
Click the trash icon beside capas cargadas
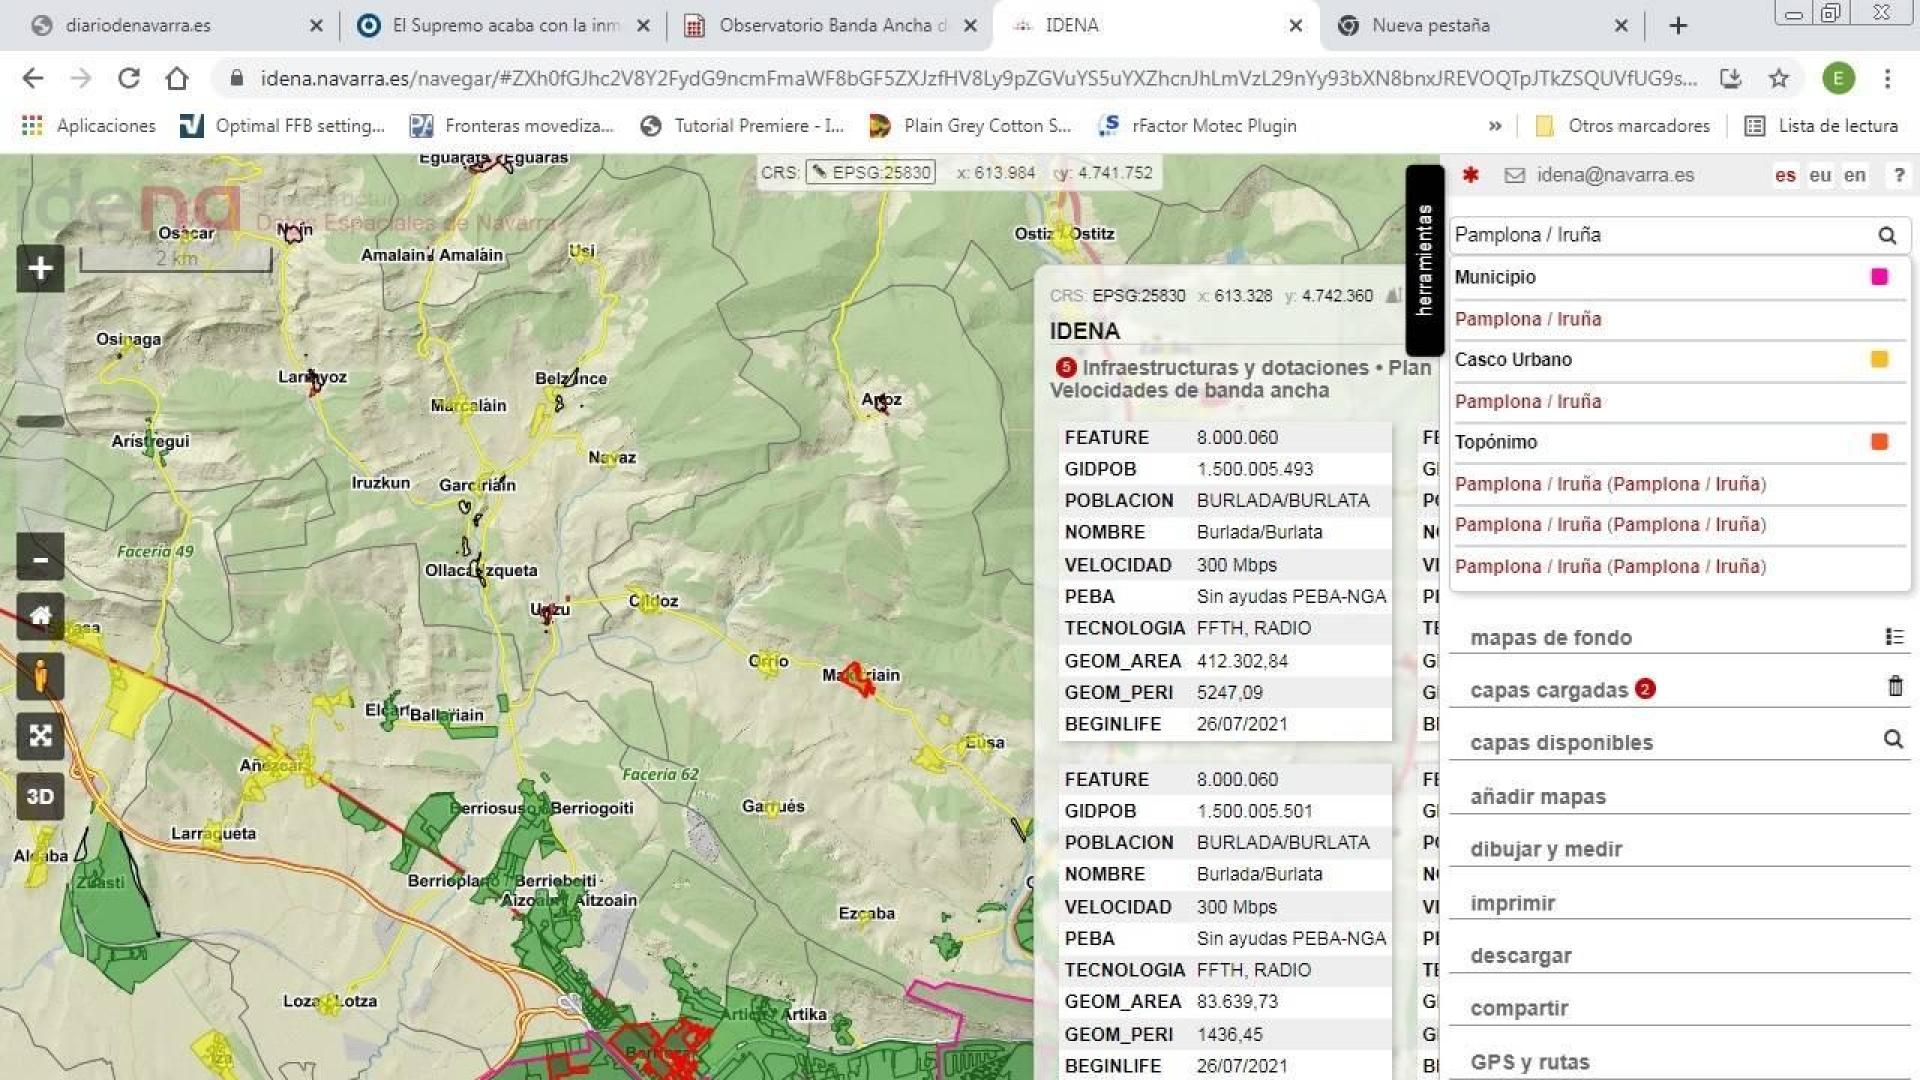coord(1894,686)
